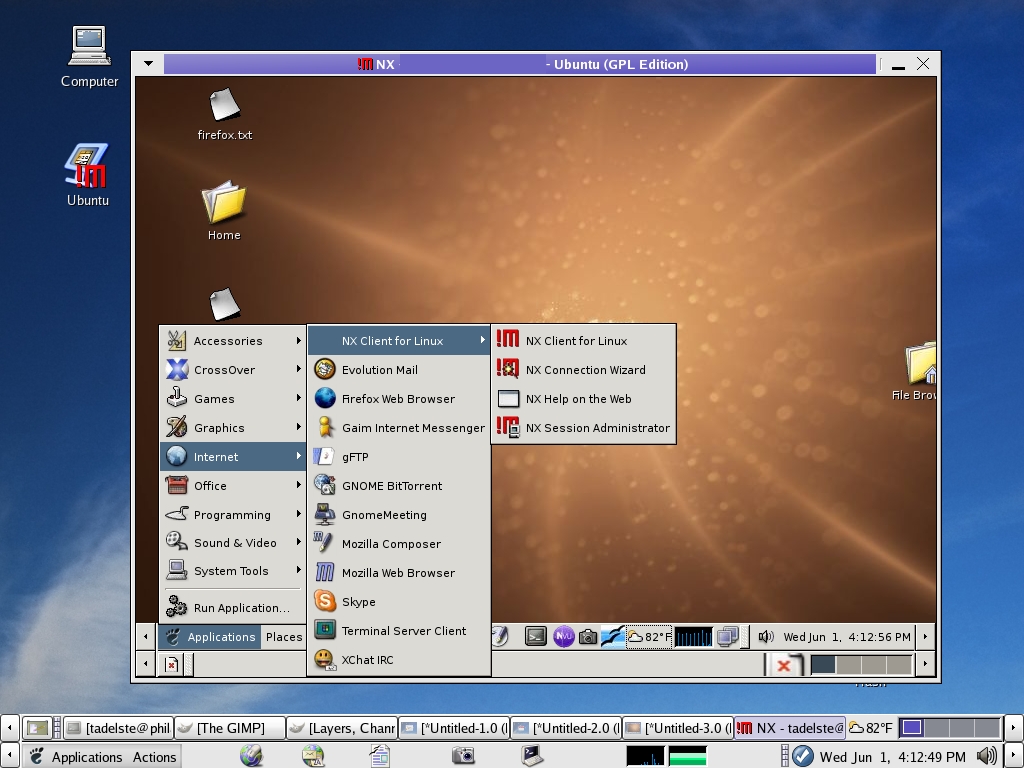Switch to The GIMP taskbar button
The image size is (1024, 768).
(x=230, y=728)
